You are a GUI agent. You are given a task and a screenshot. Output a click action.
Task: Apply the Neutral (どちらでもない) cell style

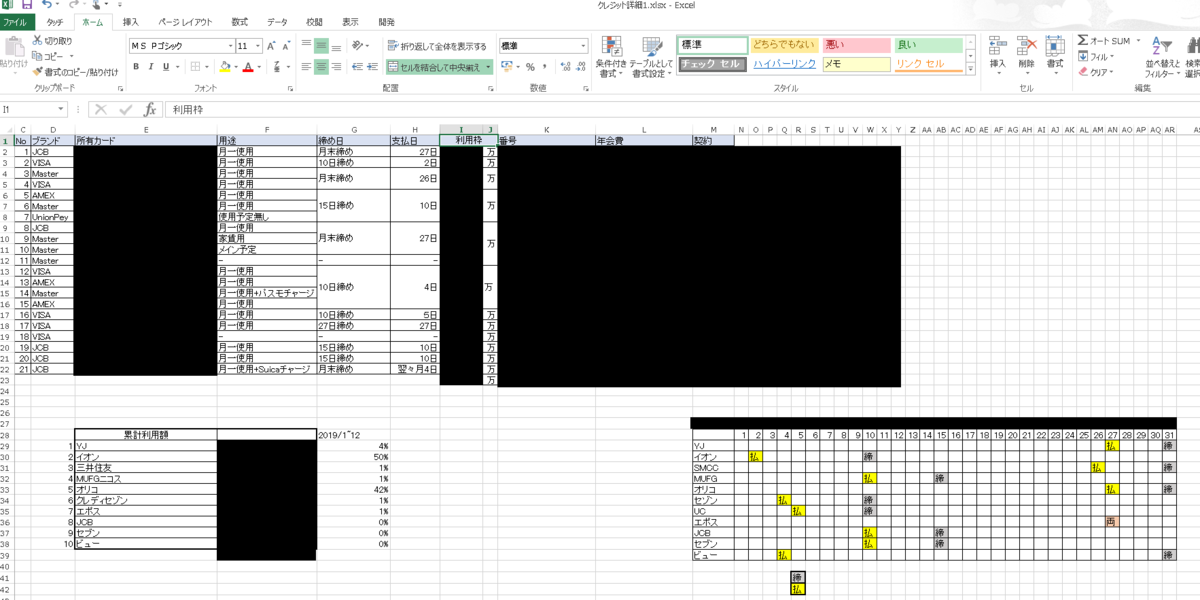point(784,45)
